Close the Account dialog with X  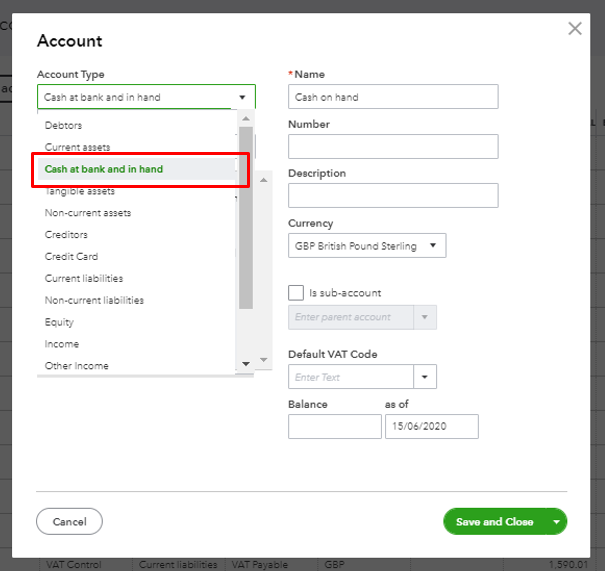tap(575, 29)
